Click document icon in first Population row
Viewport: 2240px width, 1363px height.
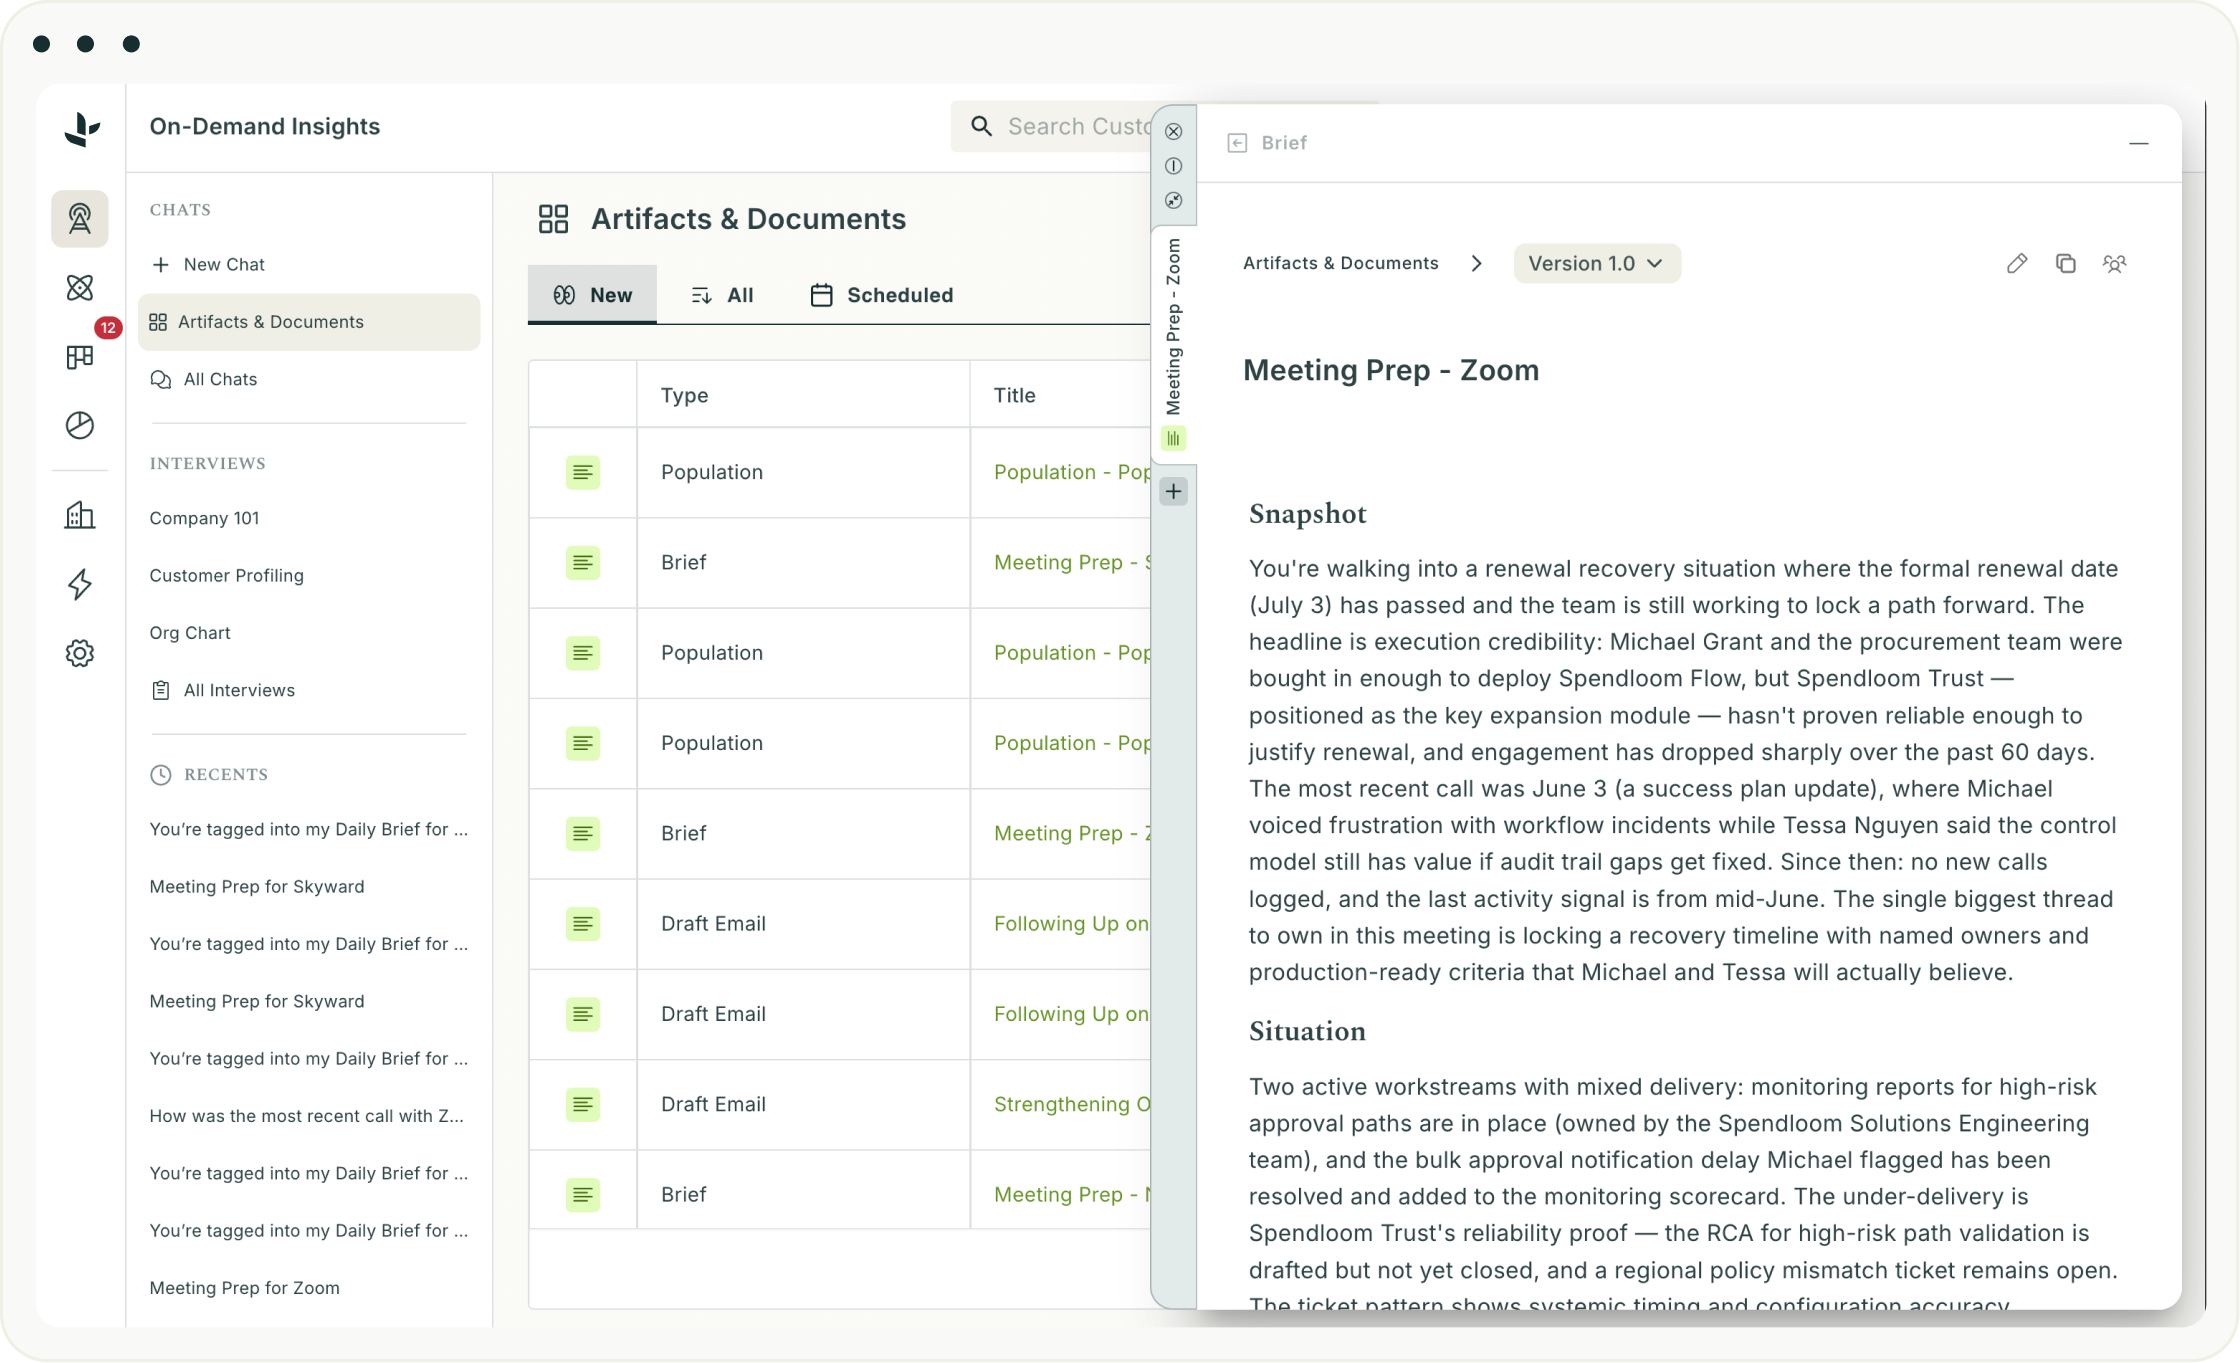(583, 472)
